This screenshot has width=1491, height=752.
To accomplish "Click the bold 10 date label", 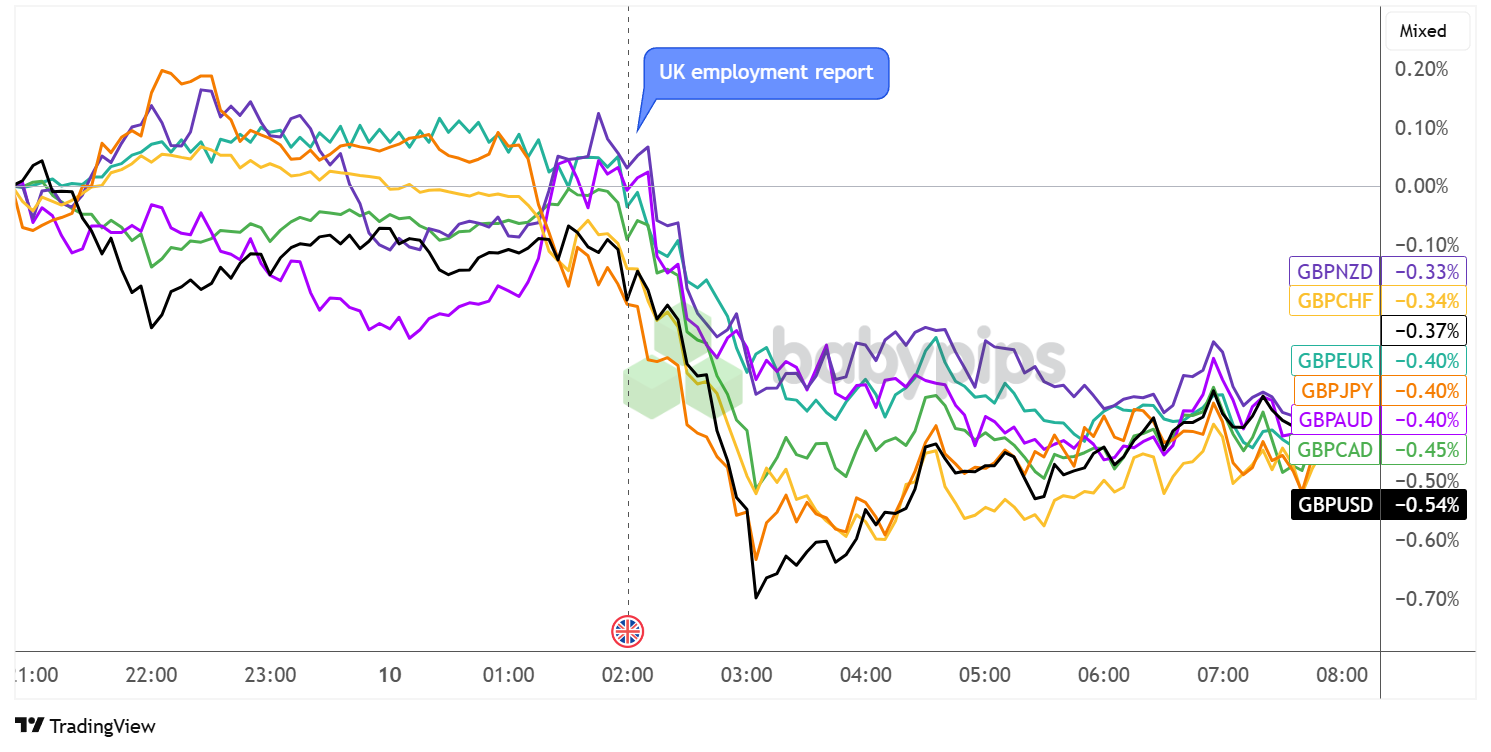I will click(390, 675).
